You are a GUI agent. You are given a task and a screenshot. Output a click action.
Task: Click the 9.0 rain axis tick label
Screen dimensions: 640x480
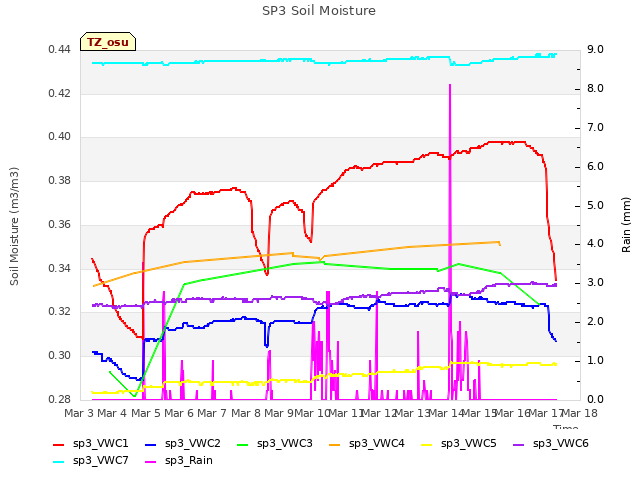(595, 50)
